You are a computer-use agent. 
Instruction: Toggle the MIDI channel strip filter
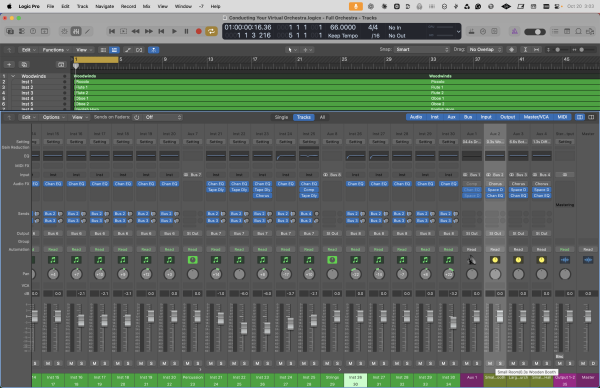(x=562, y=117)
